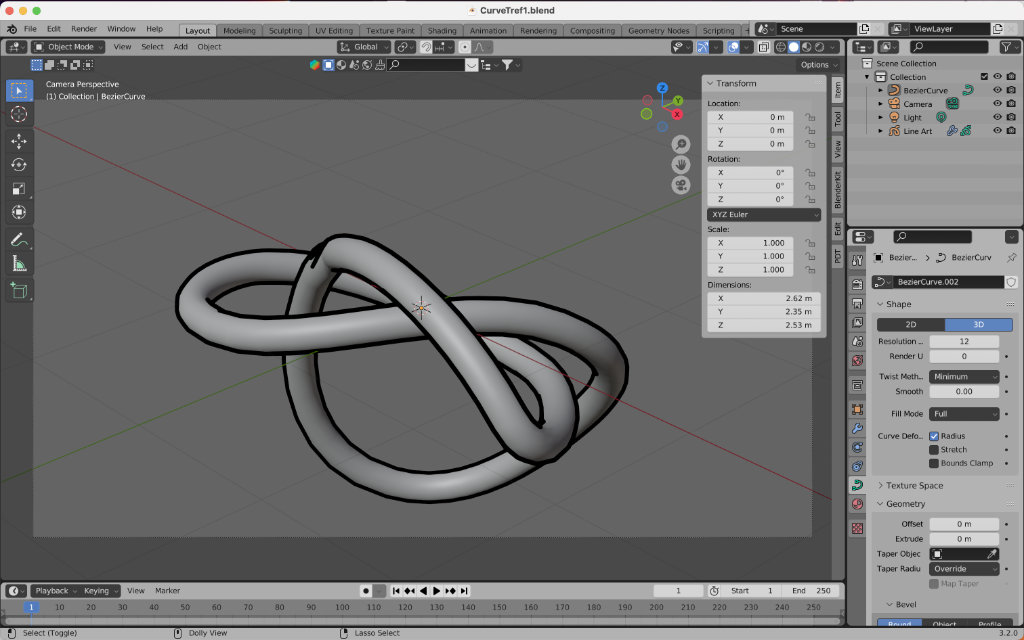Select the Move tool
Viewport: 1024px width, 640px height.
[19, 141]
